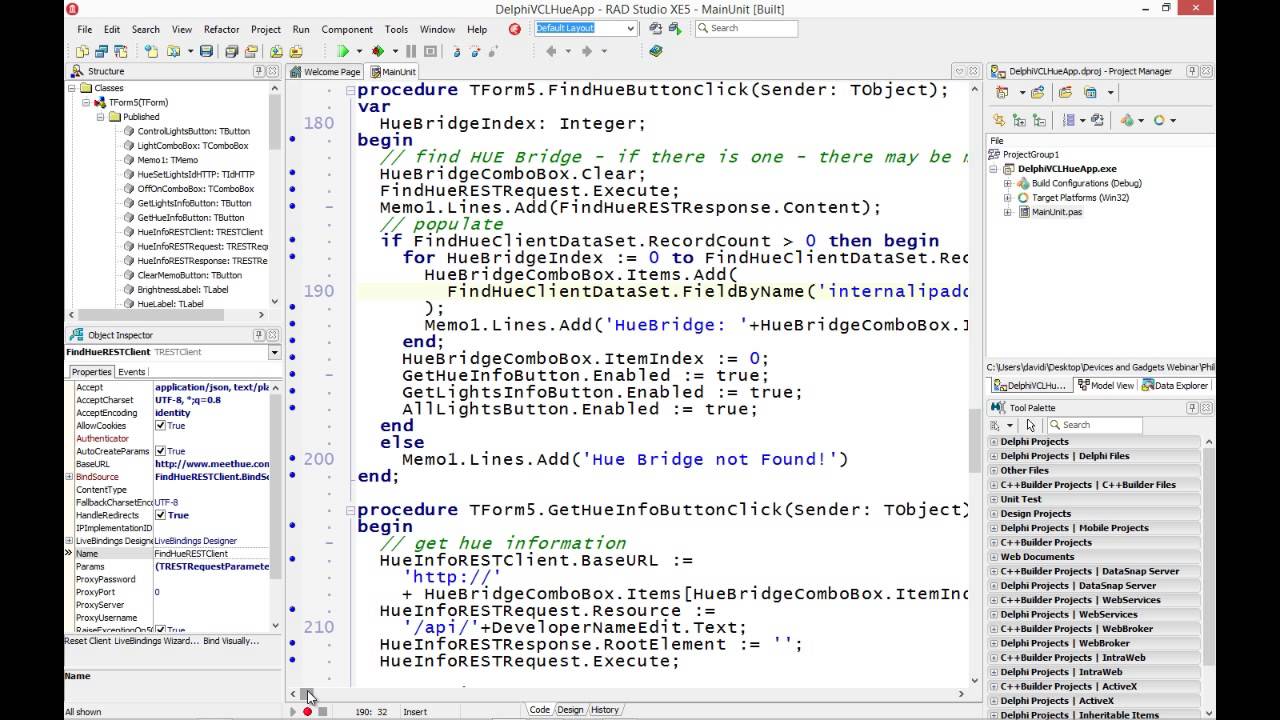Viewport: 1280px width, 720px height.
Task: Click the red globe icon beside Help menu
Action: click(x=515, y=29)
